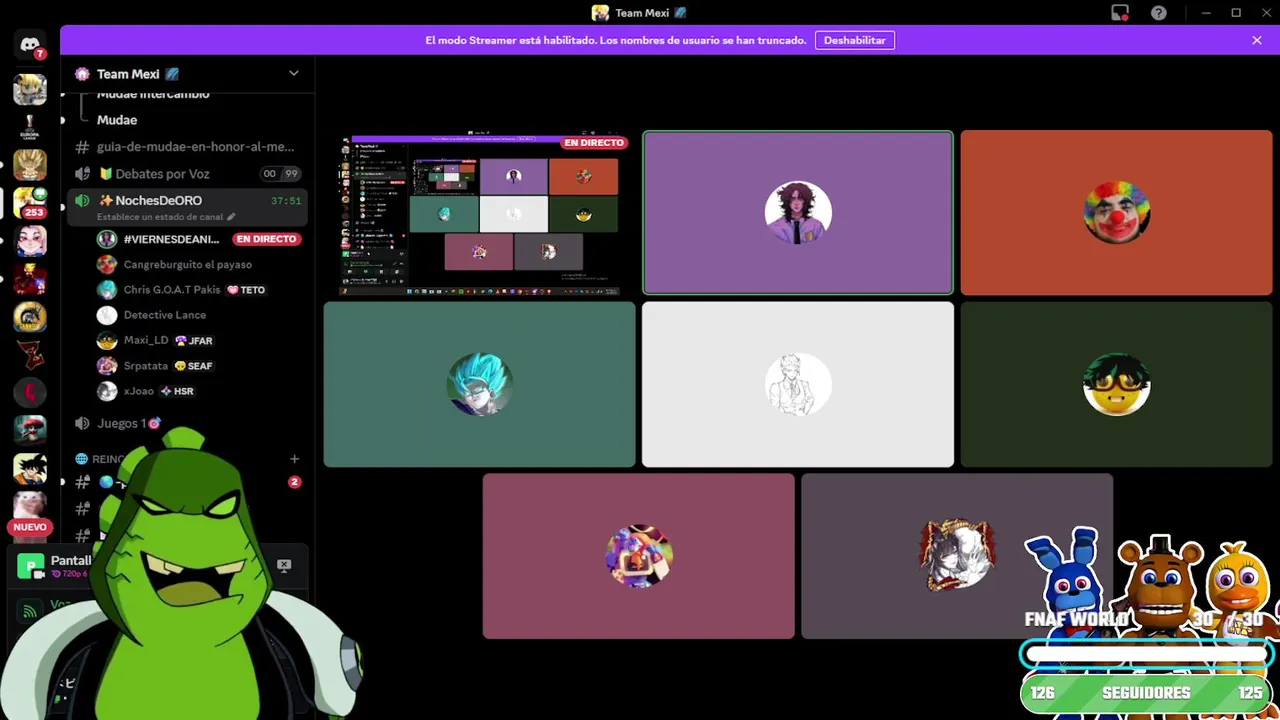Image resolution: width=1280 pixels, height=720 pixels.
Task: Dismiss the Streamer mode banner
Action: [1257, 40]
